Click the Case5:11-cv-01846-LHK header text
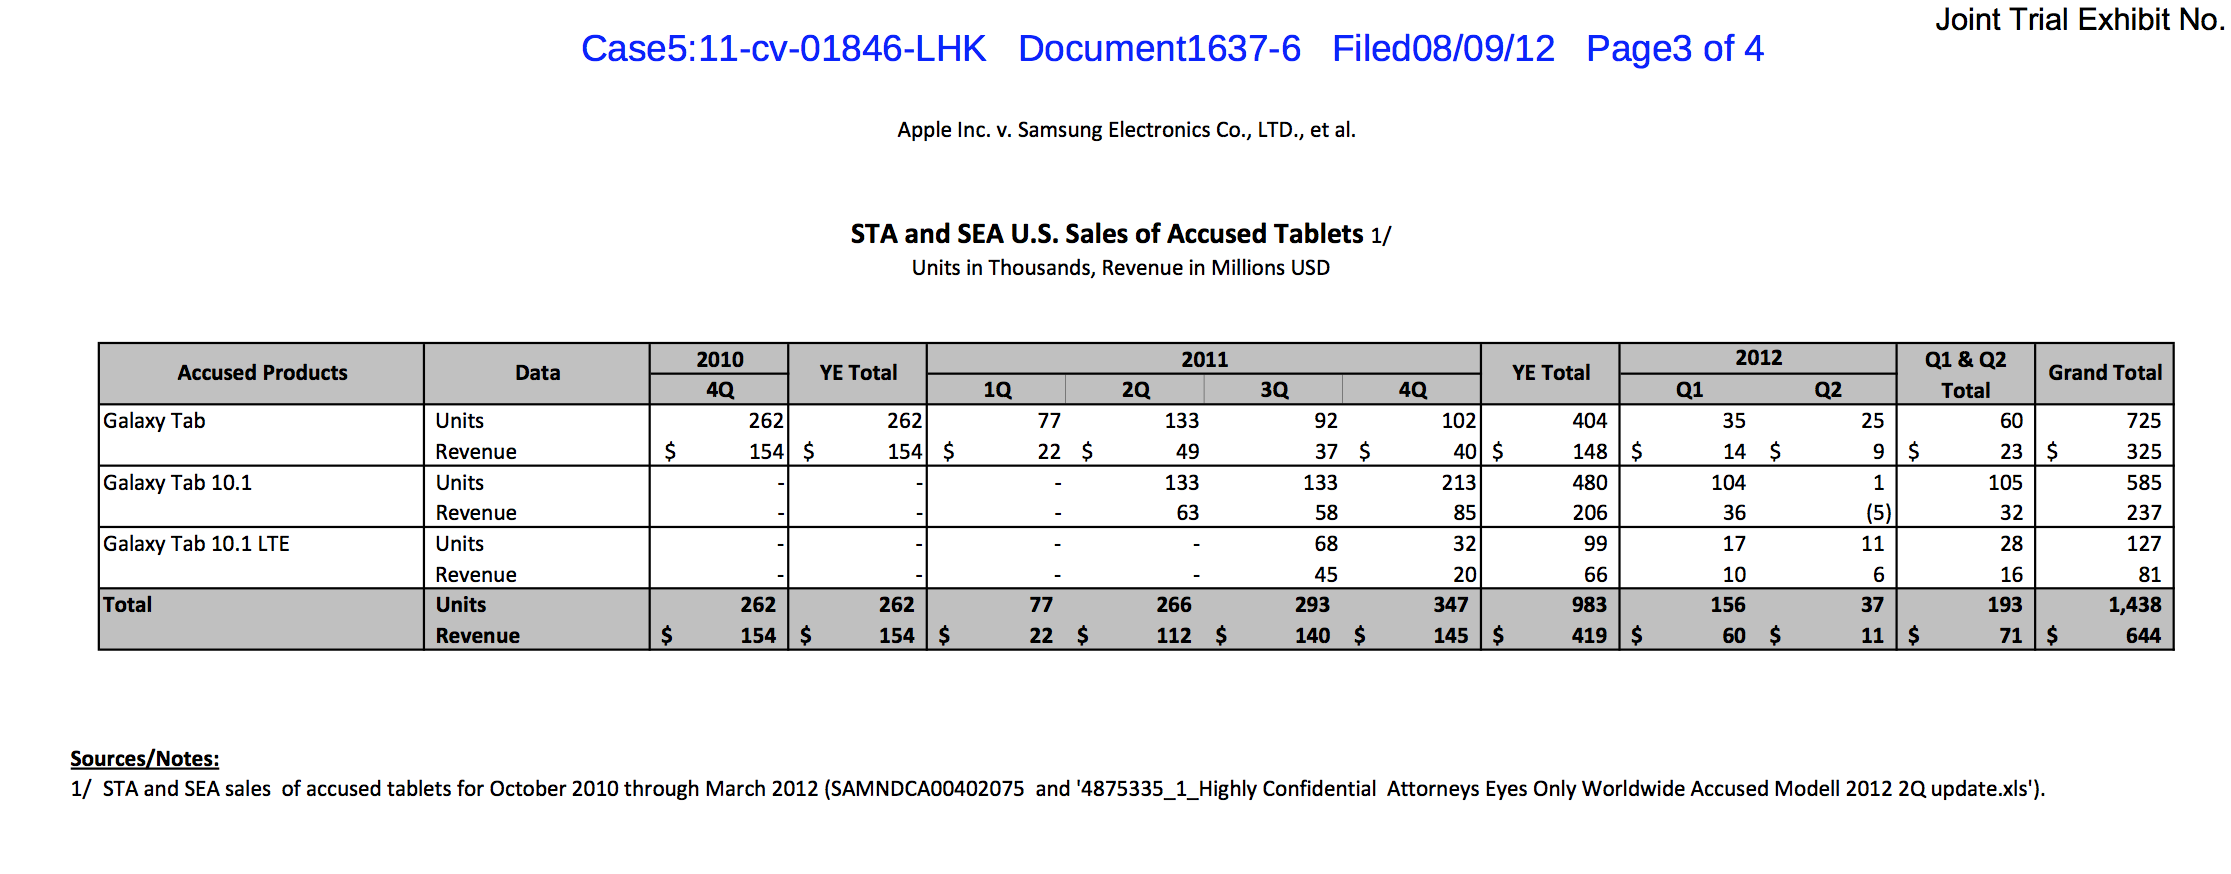 click(783, 49)
